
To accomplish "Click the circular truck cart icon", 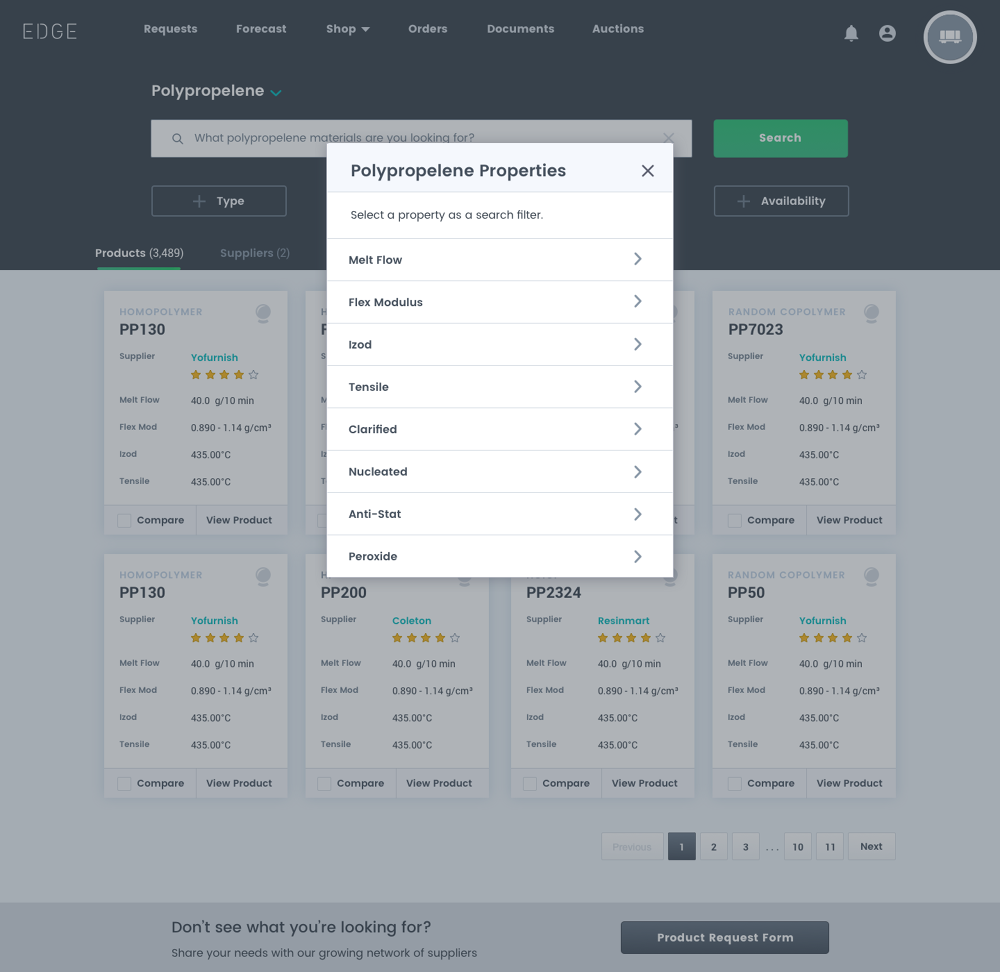I will (949, 37).
